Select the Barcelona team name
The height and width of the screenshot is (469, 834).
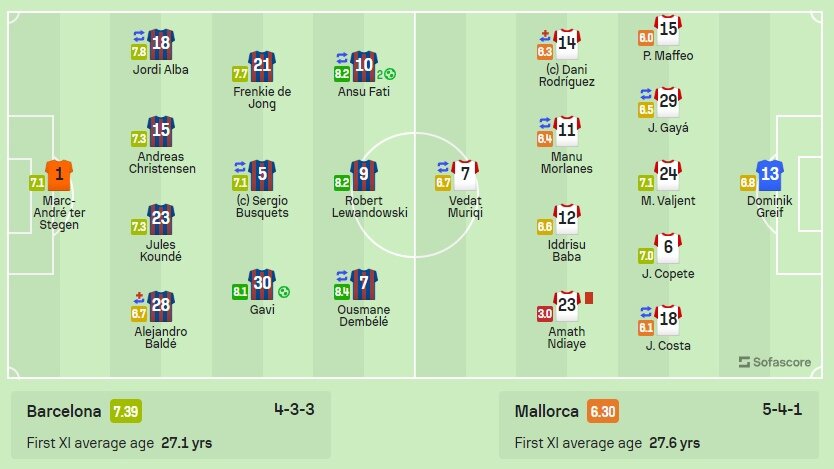pyautogui.click(x=64, y=411)
